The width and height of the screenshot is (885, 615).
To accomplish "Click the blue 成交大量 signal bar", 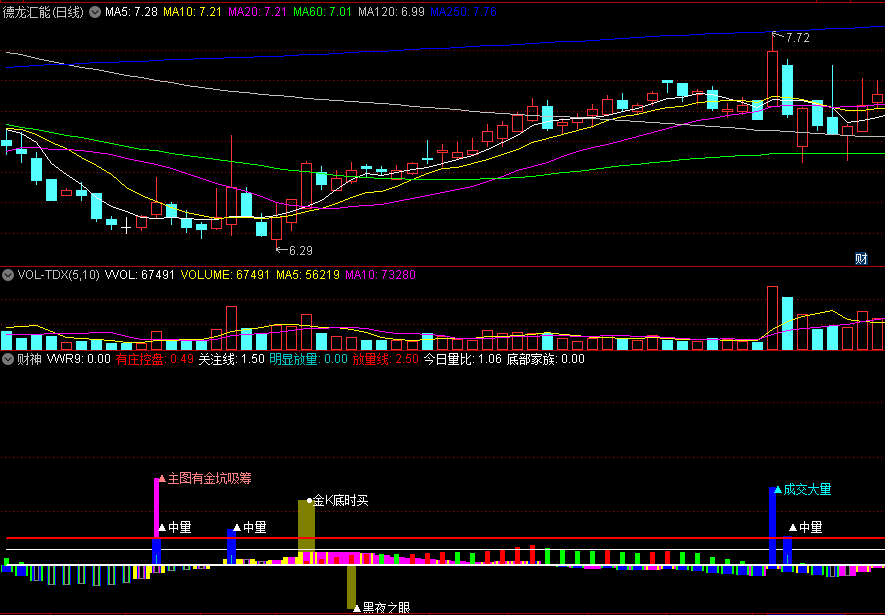I will pyautogui.click(x=773, y=526).
